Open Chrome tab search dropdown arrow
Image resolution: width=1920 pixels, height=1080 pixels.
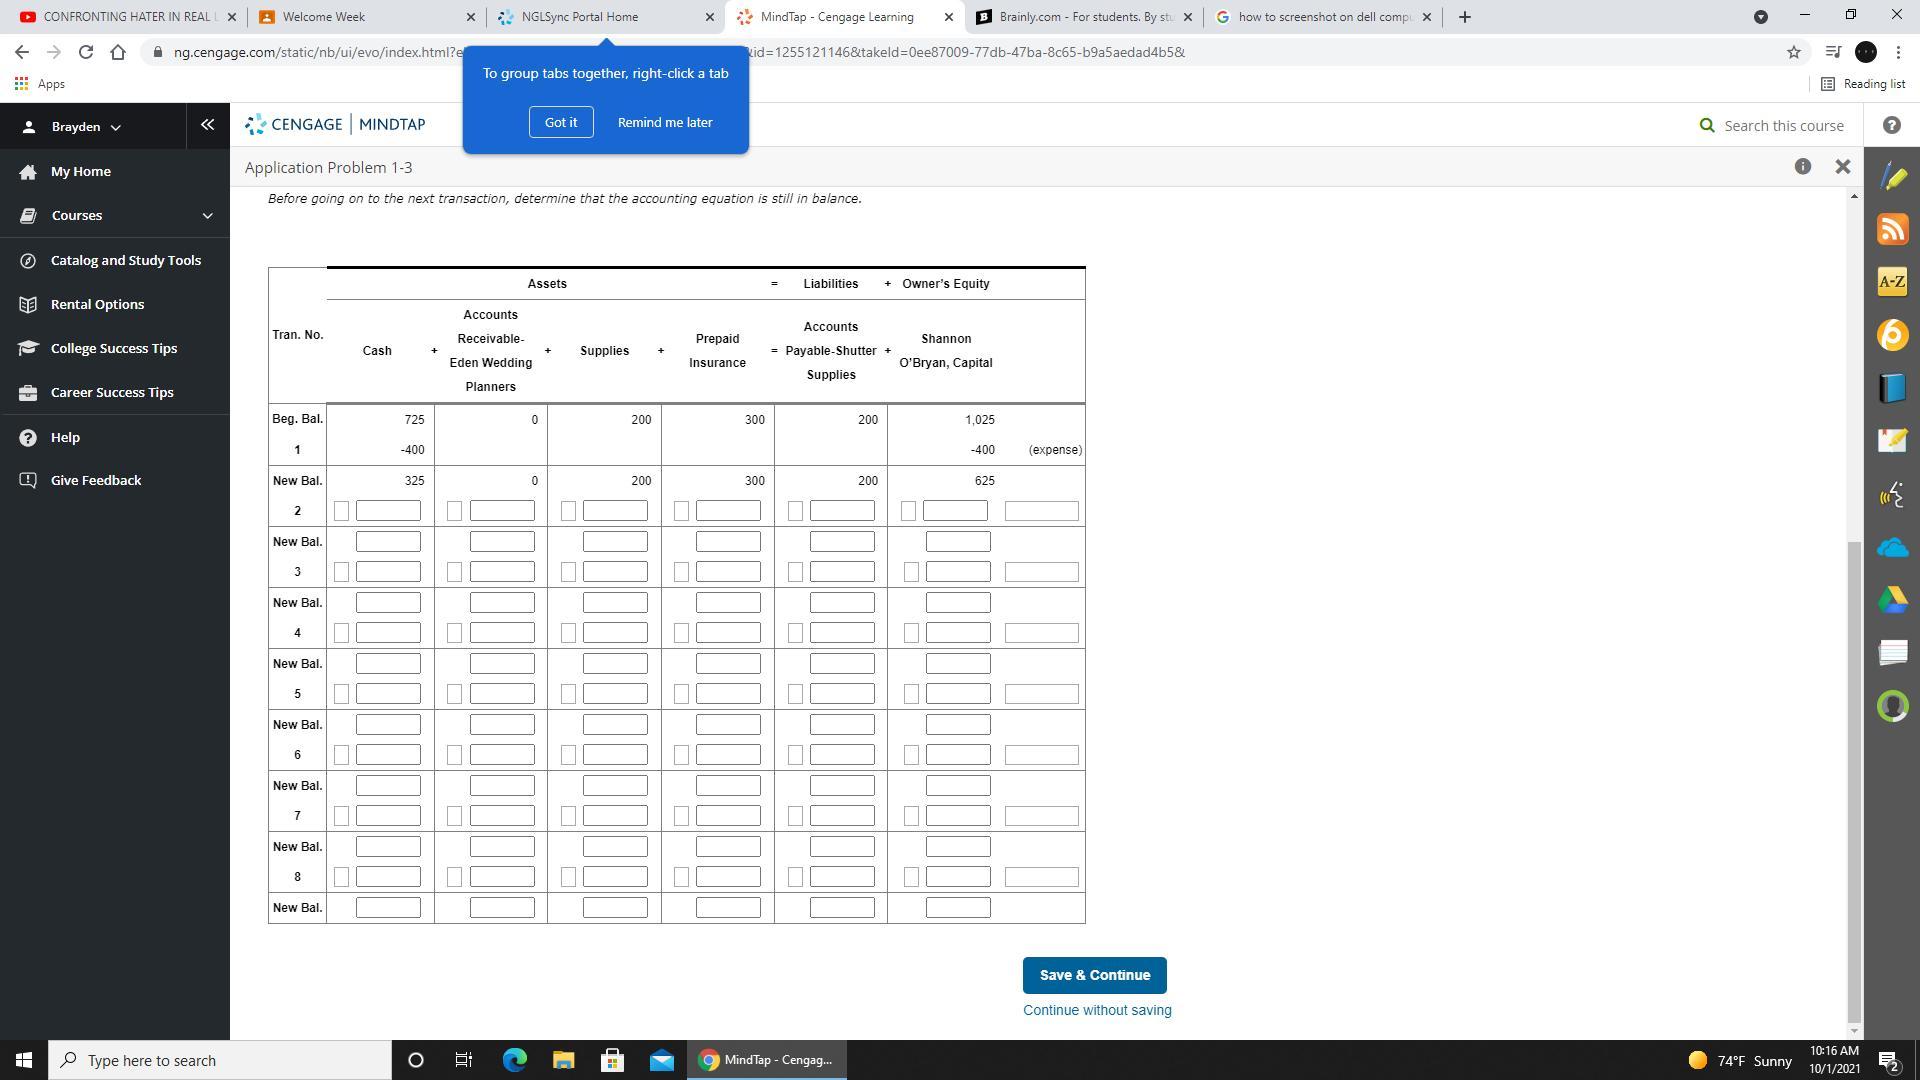click(1760, 17)
